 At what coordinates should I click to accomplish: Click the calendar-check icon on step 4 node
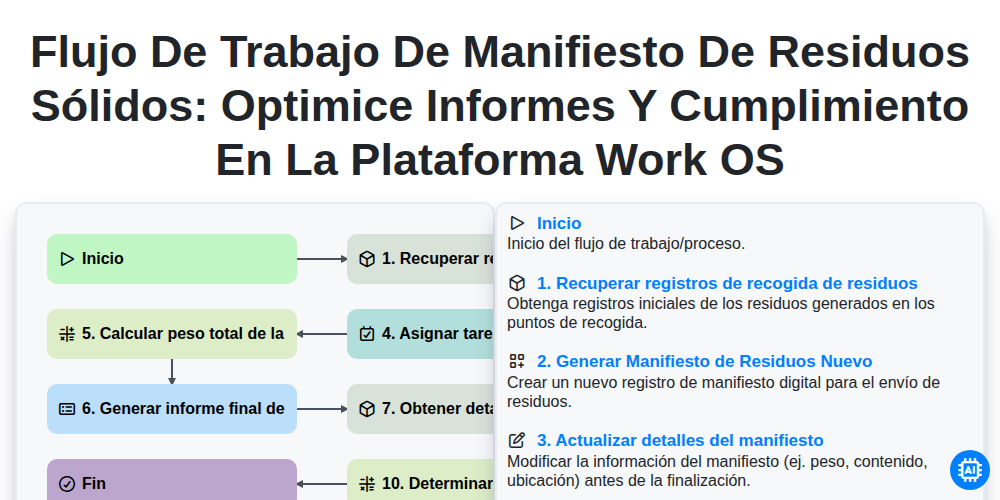(x=367, y=334)
